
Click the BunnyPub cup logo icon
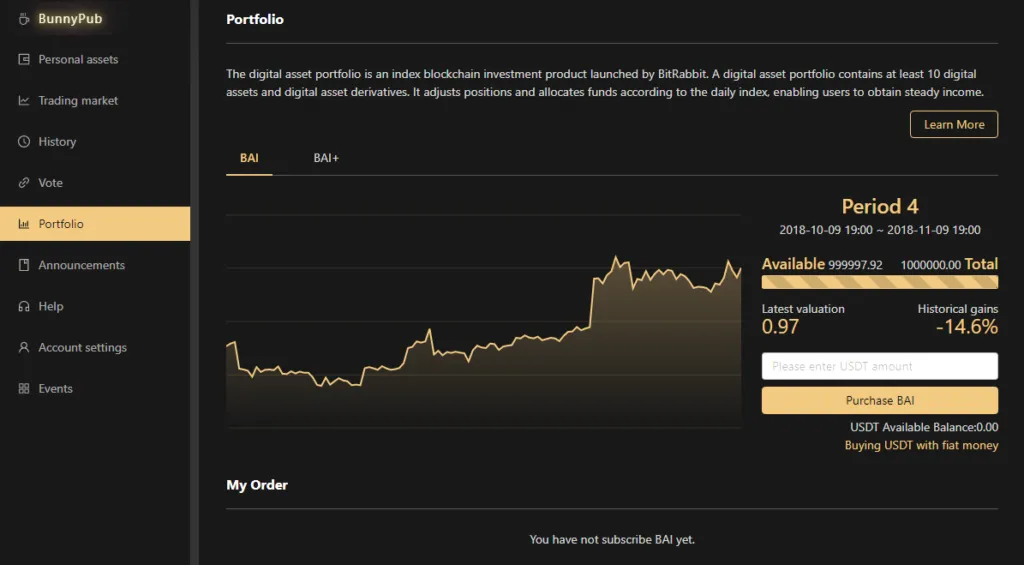(x=24, y=19)
